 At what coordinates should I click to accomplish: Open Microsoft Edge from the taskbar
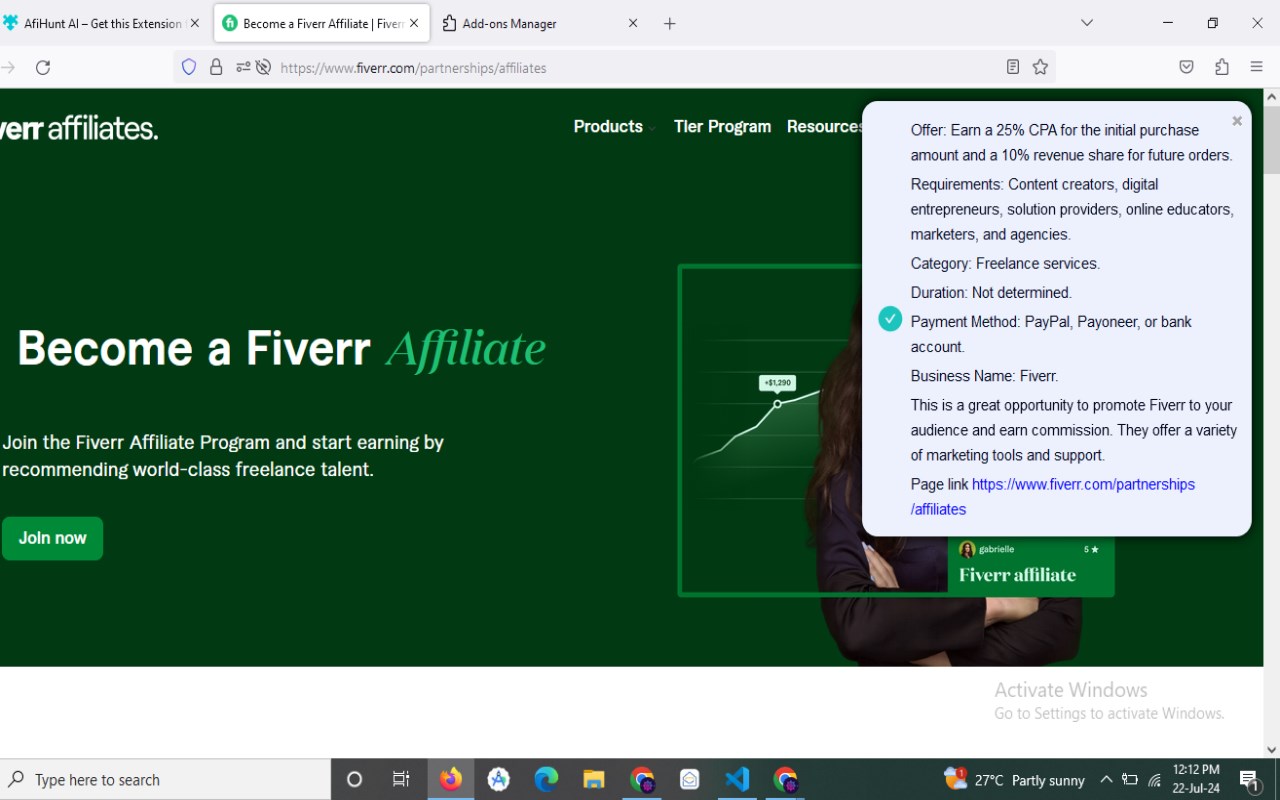pyautogui.click(x=546, y=779)
